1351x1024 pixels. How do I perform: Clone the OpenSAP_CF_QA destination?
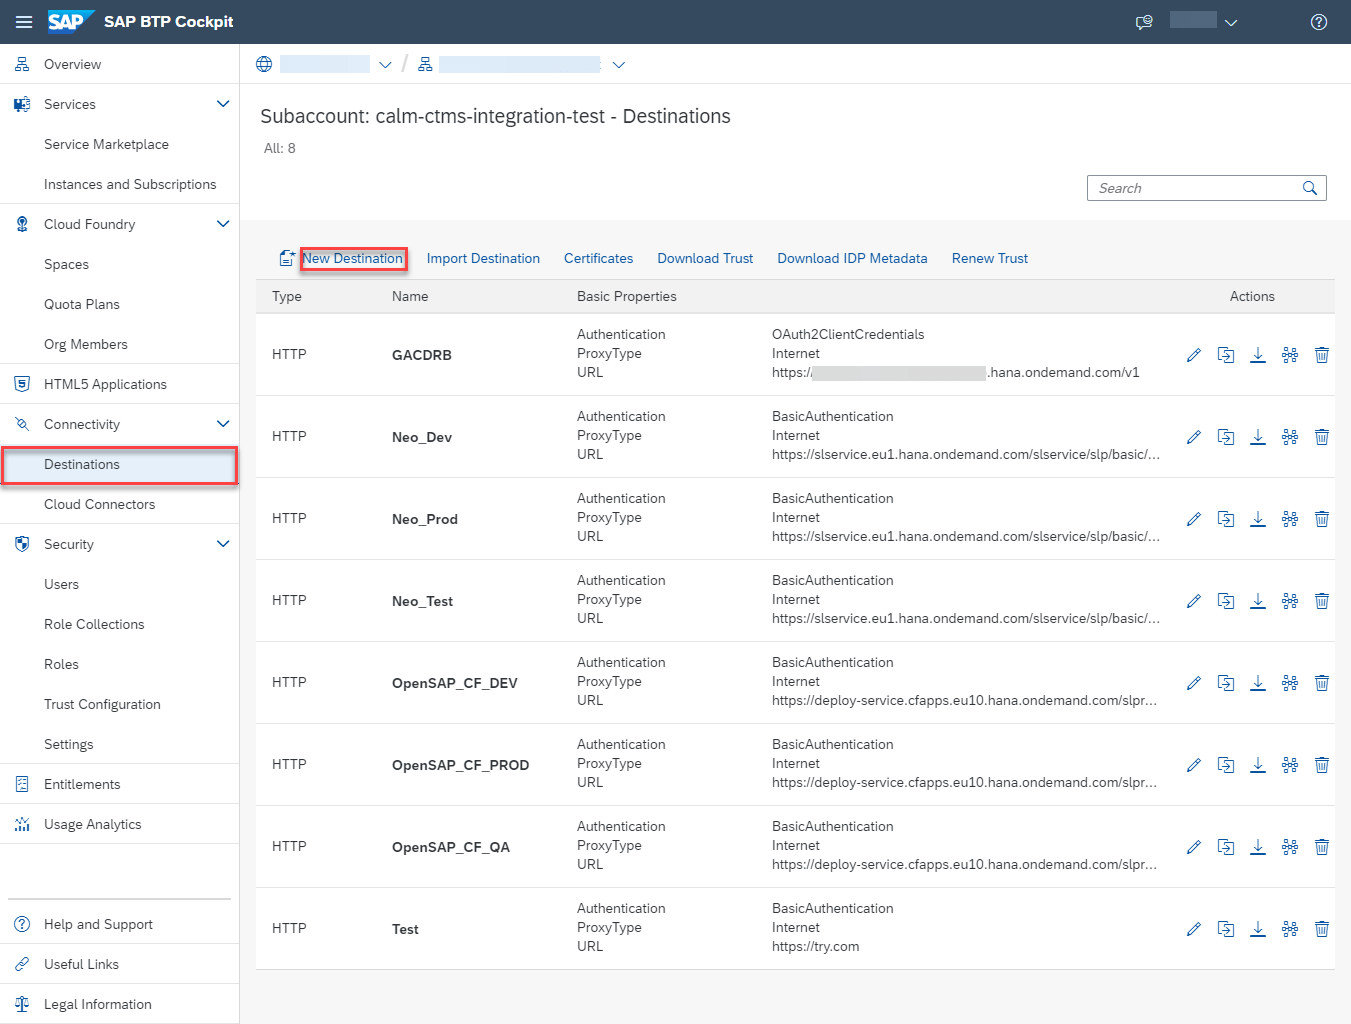click(x=1226, y=847)
